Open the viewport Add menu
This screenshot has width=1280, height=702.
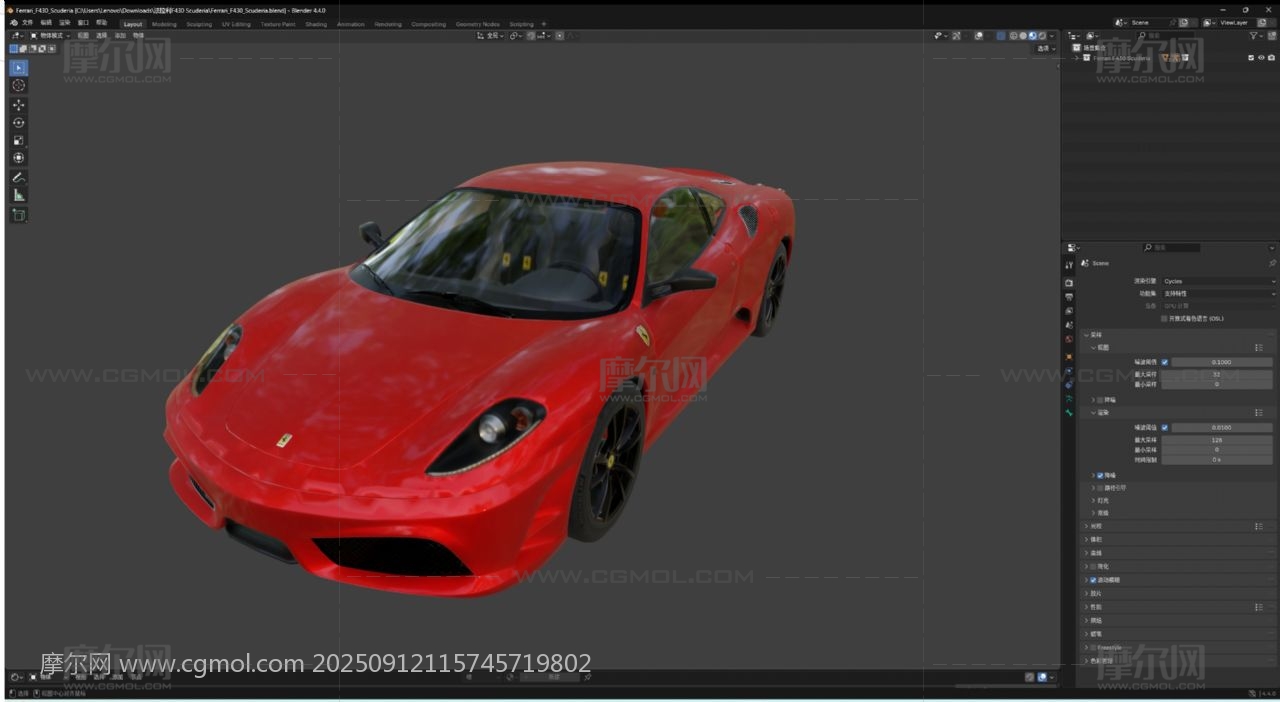120,36
